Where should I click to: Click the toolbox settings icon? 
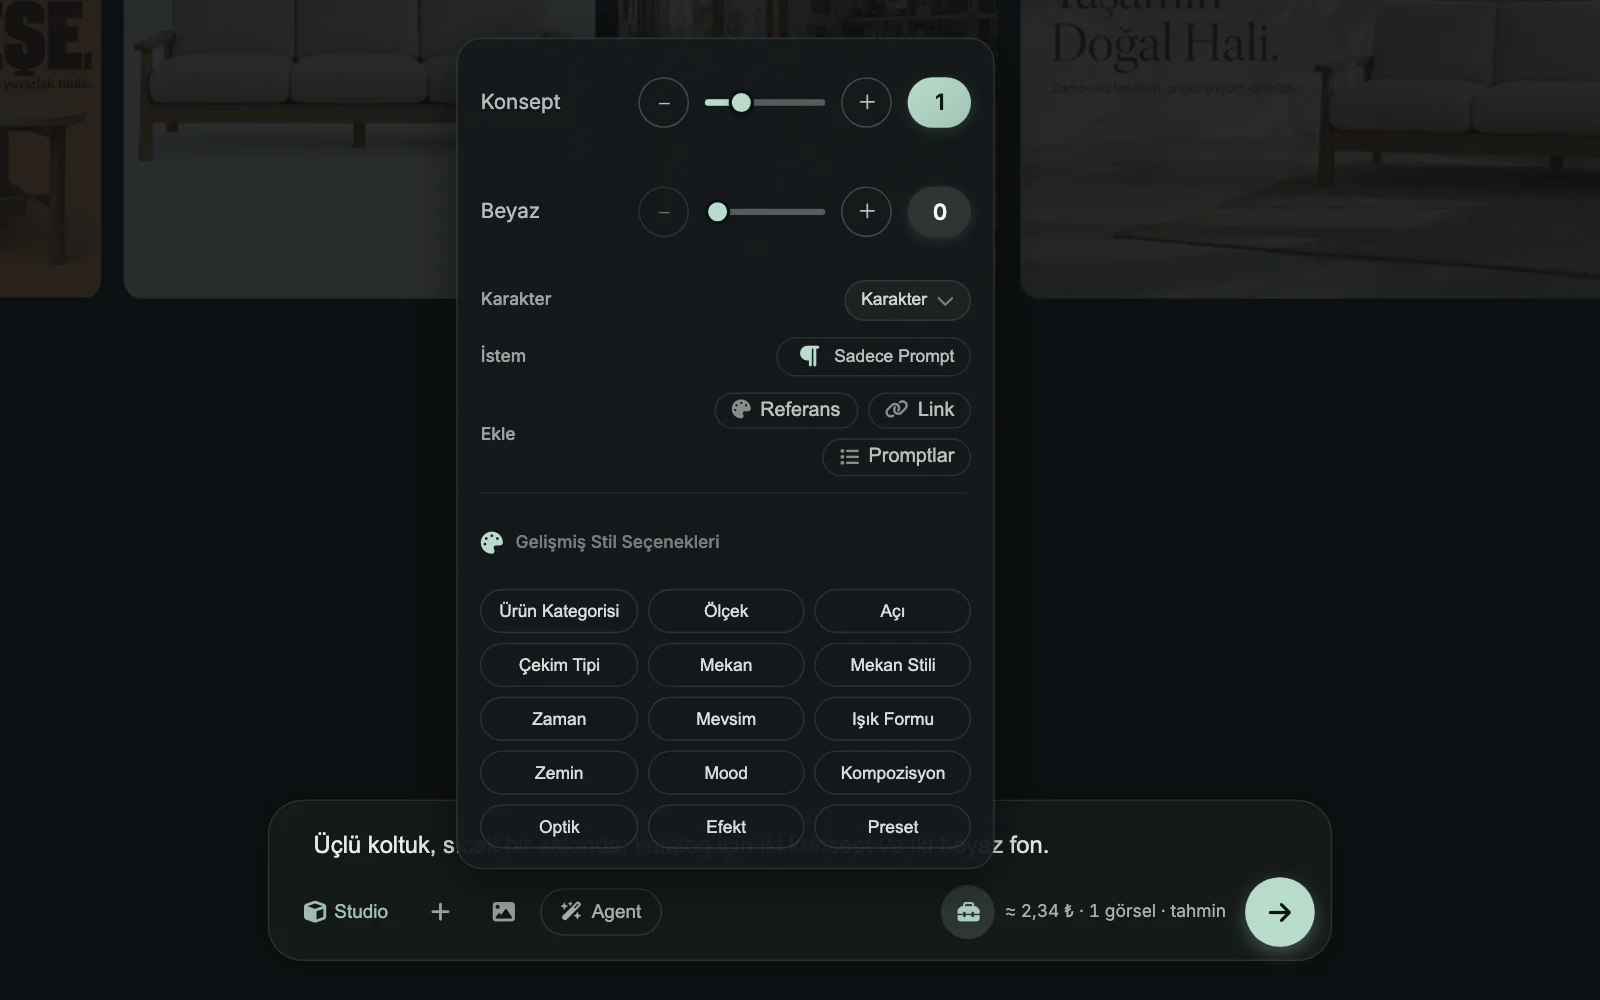968,912
